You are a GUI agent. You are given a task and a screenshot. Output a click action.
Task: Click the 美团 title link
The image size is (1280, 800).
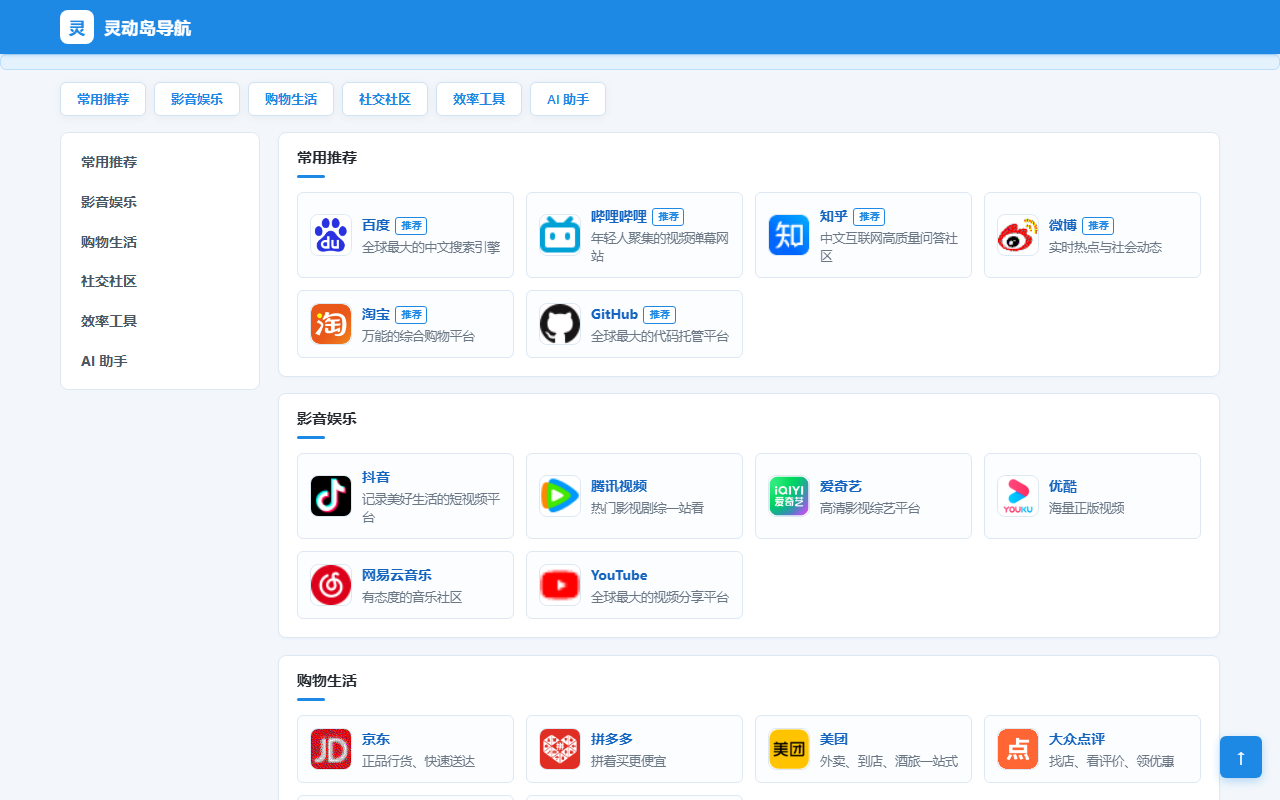(834, 739)
